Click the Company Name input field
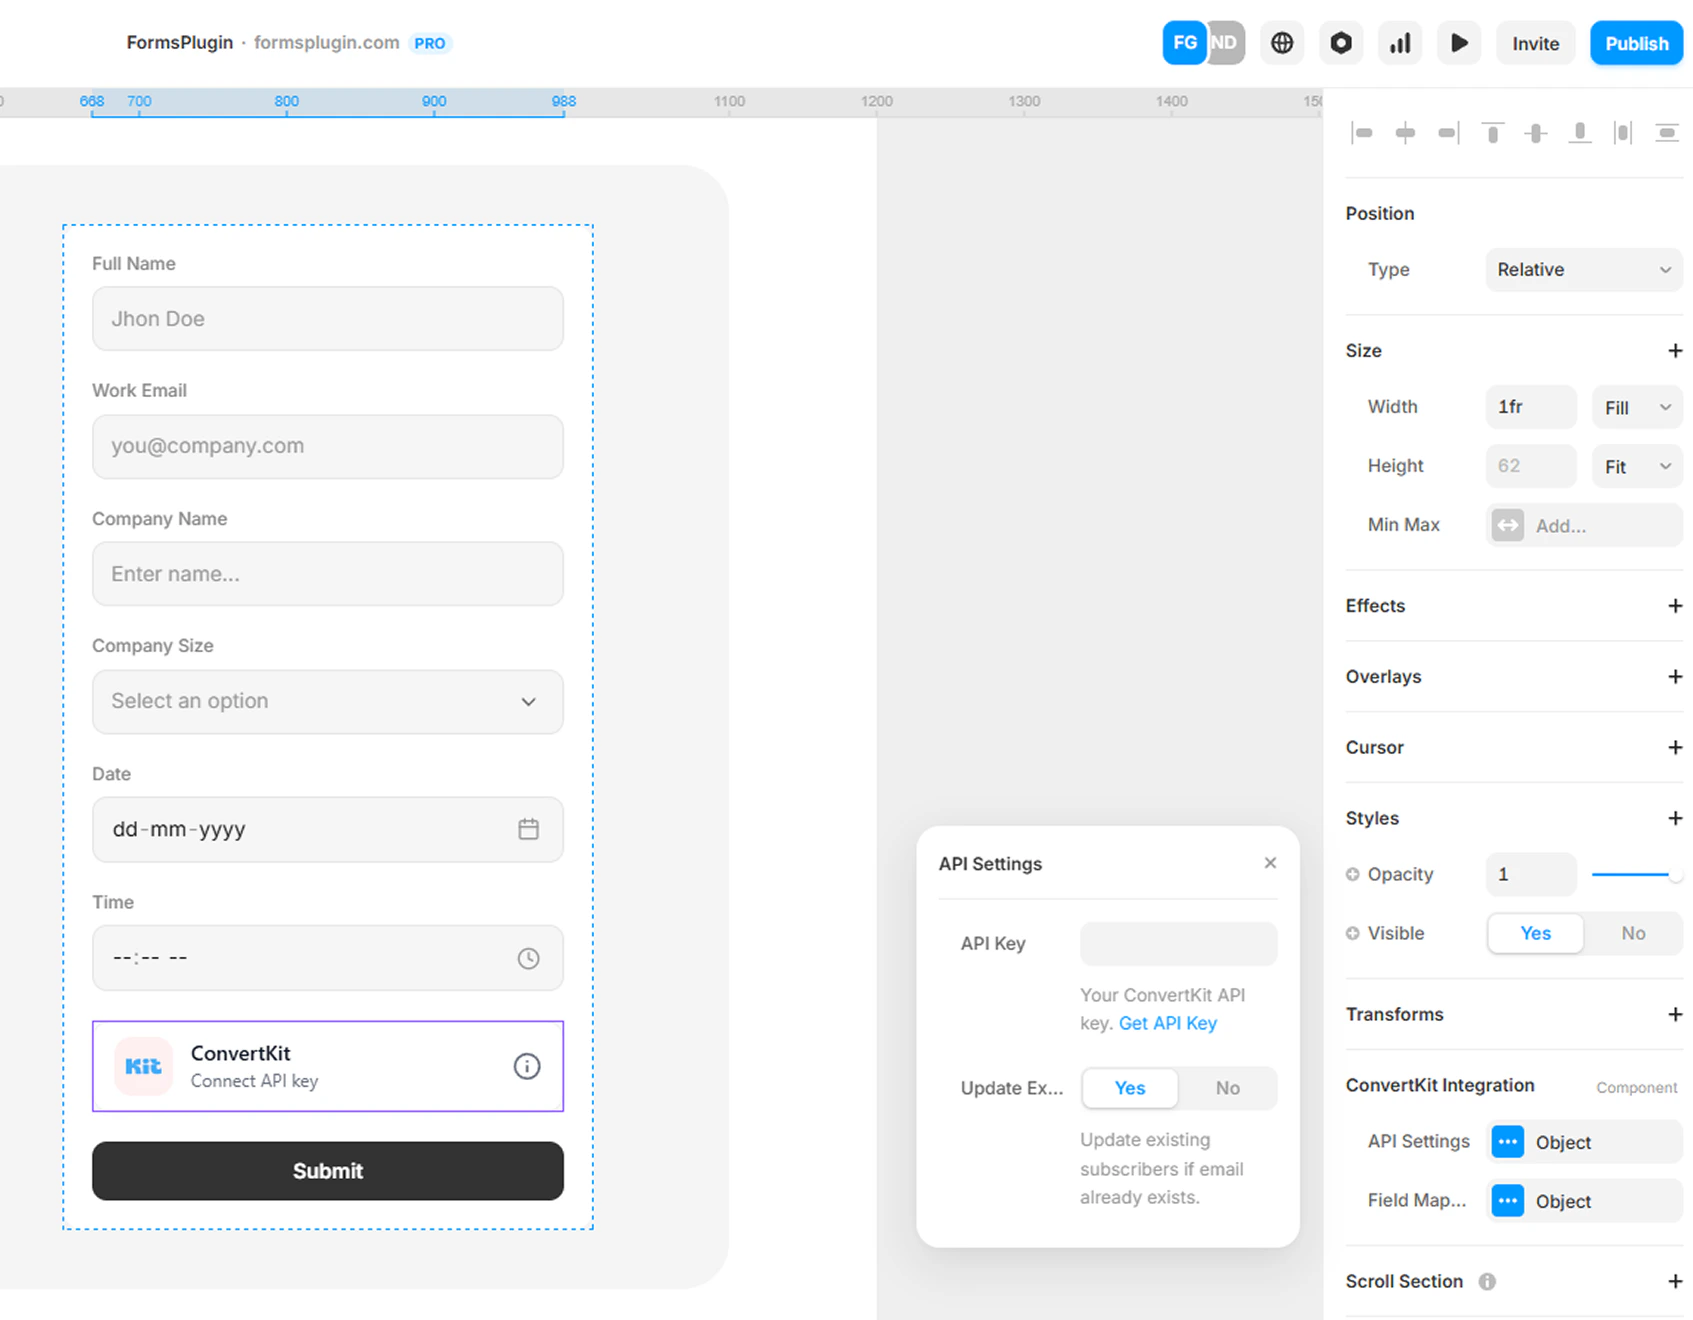The width and height of the screenshot is (1693, 1320). (x=328, y=574)
